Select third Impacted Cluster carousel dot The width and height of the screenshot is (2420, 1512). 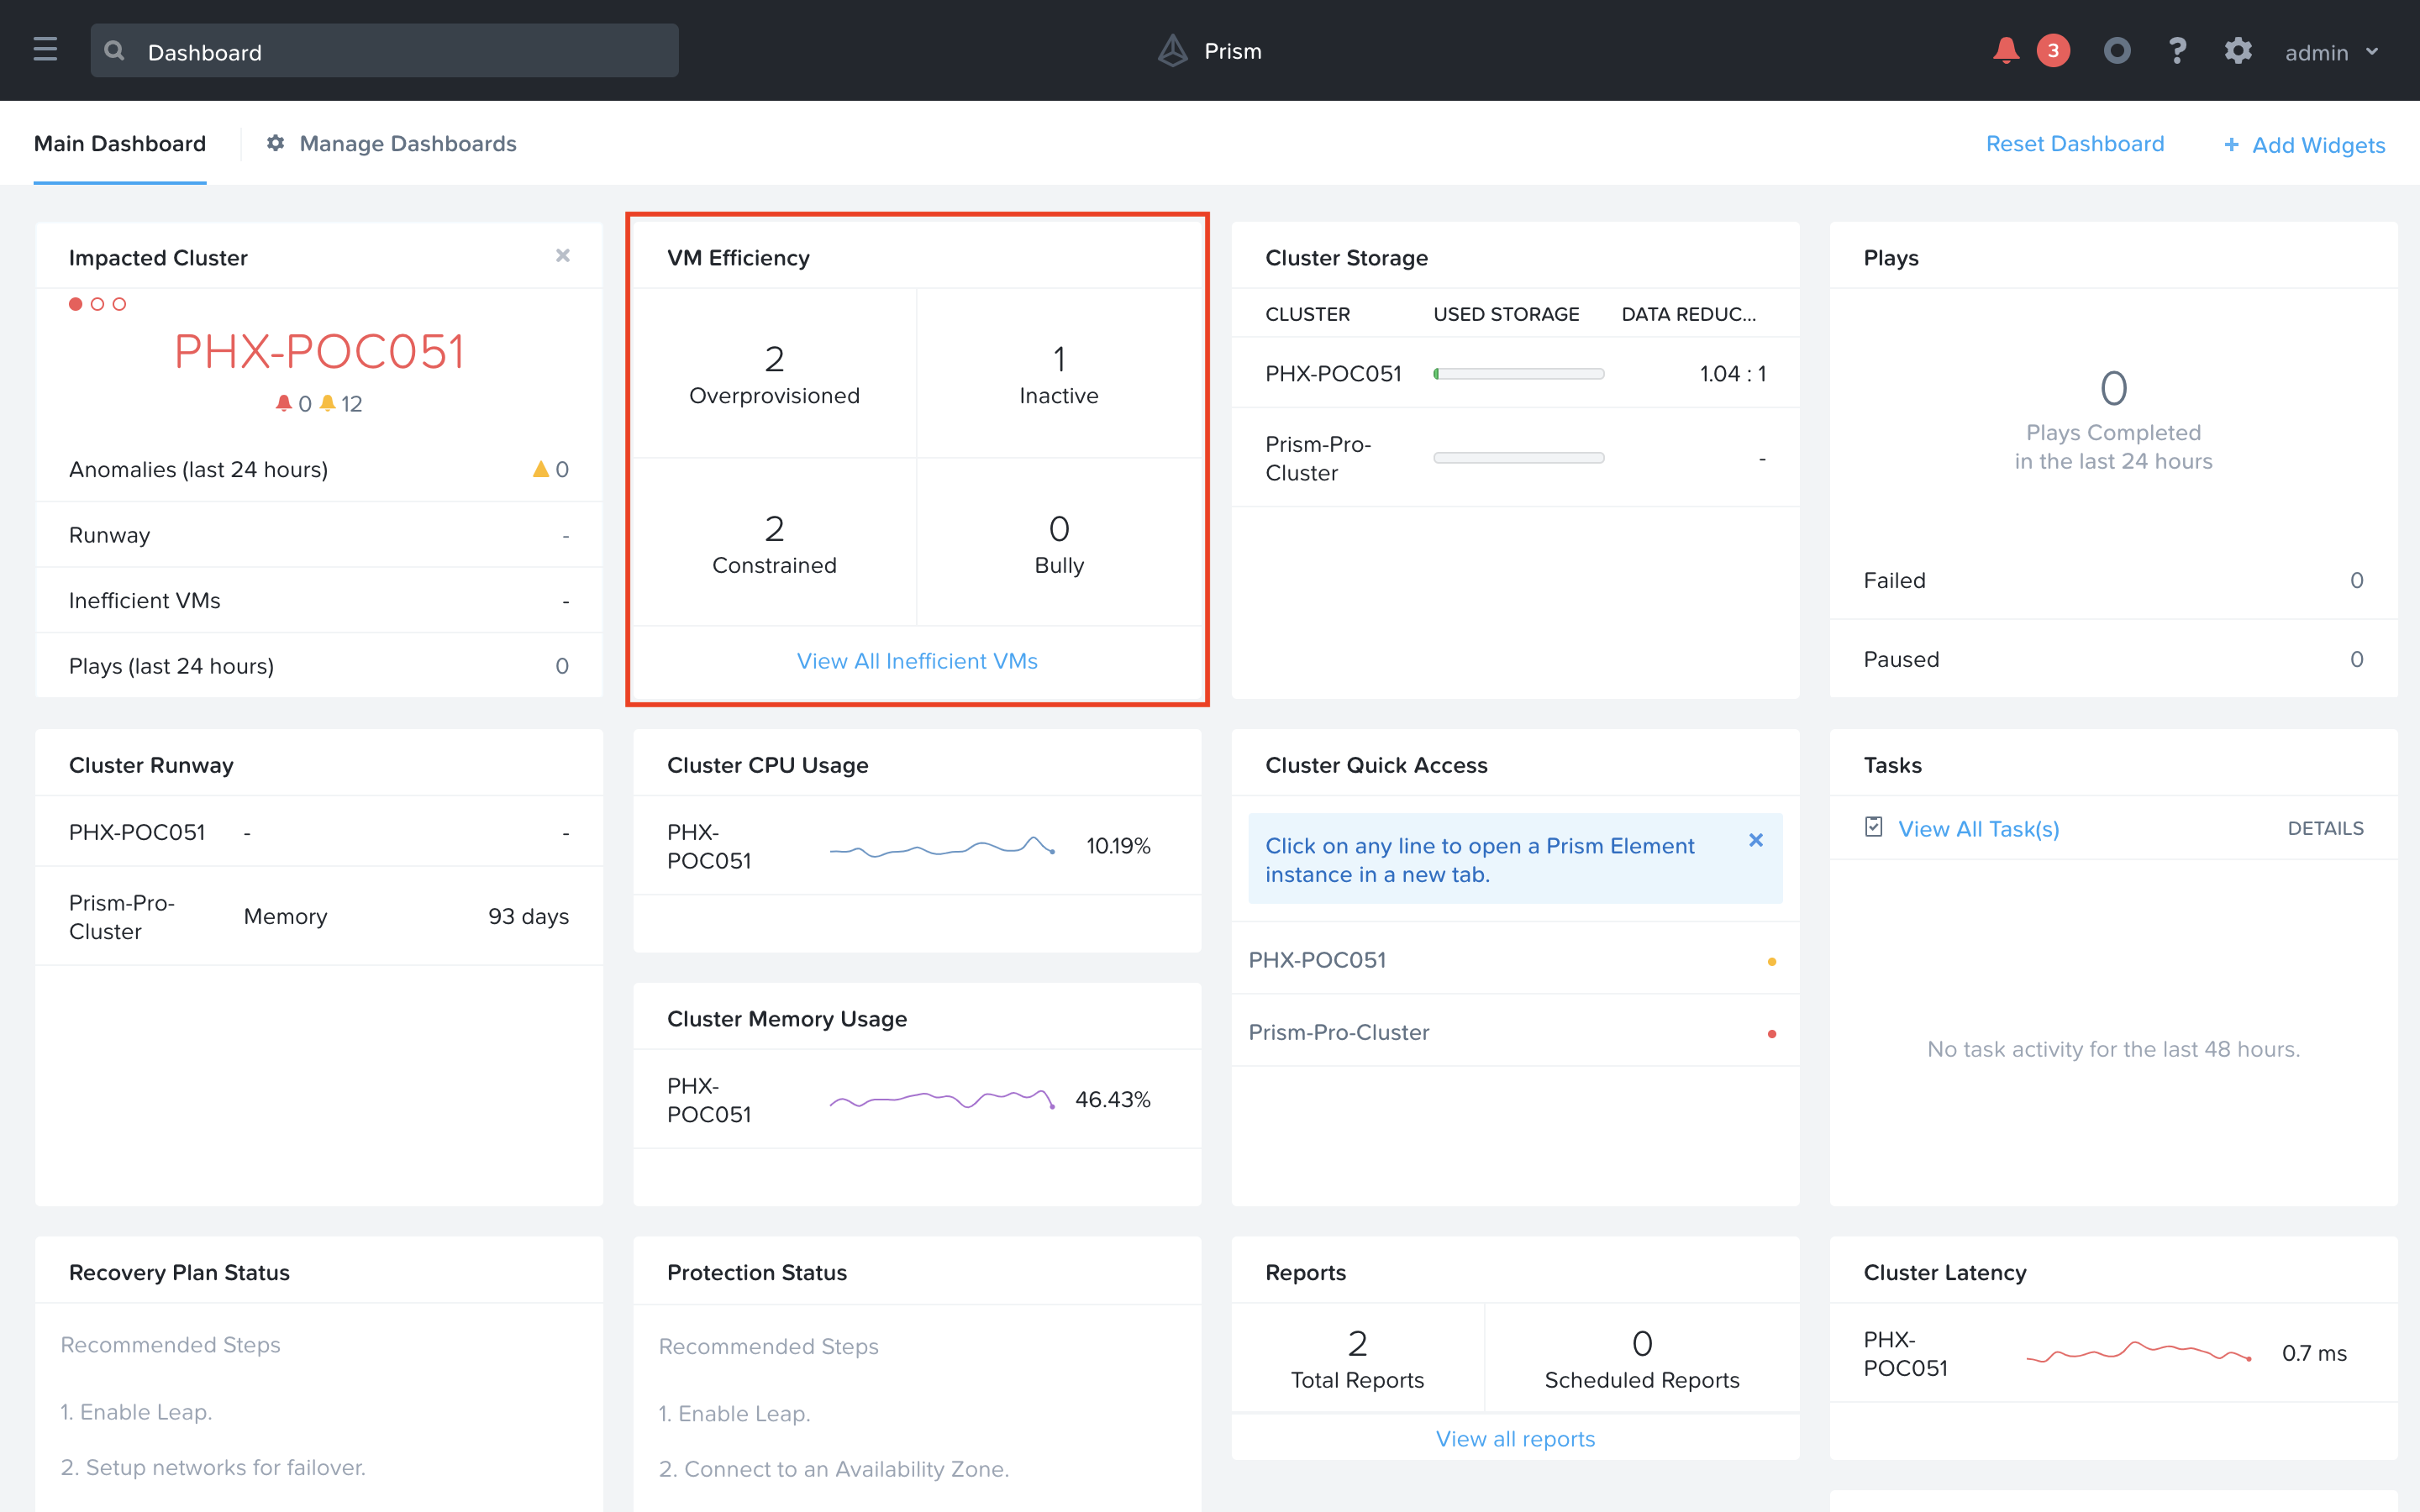(119, 304)
